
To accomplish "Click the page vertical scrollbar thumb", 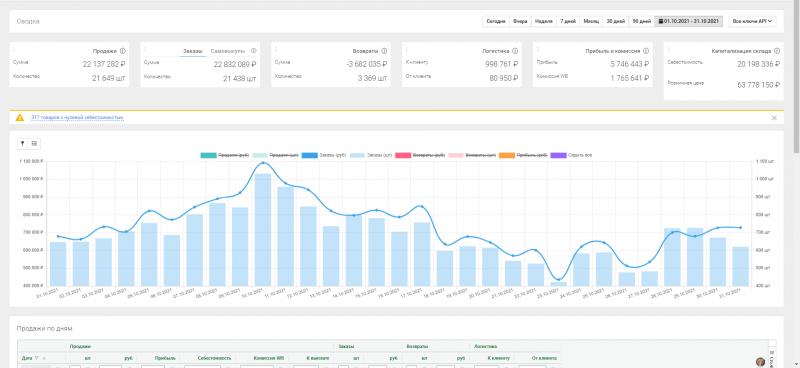I will pos(796,77).
